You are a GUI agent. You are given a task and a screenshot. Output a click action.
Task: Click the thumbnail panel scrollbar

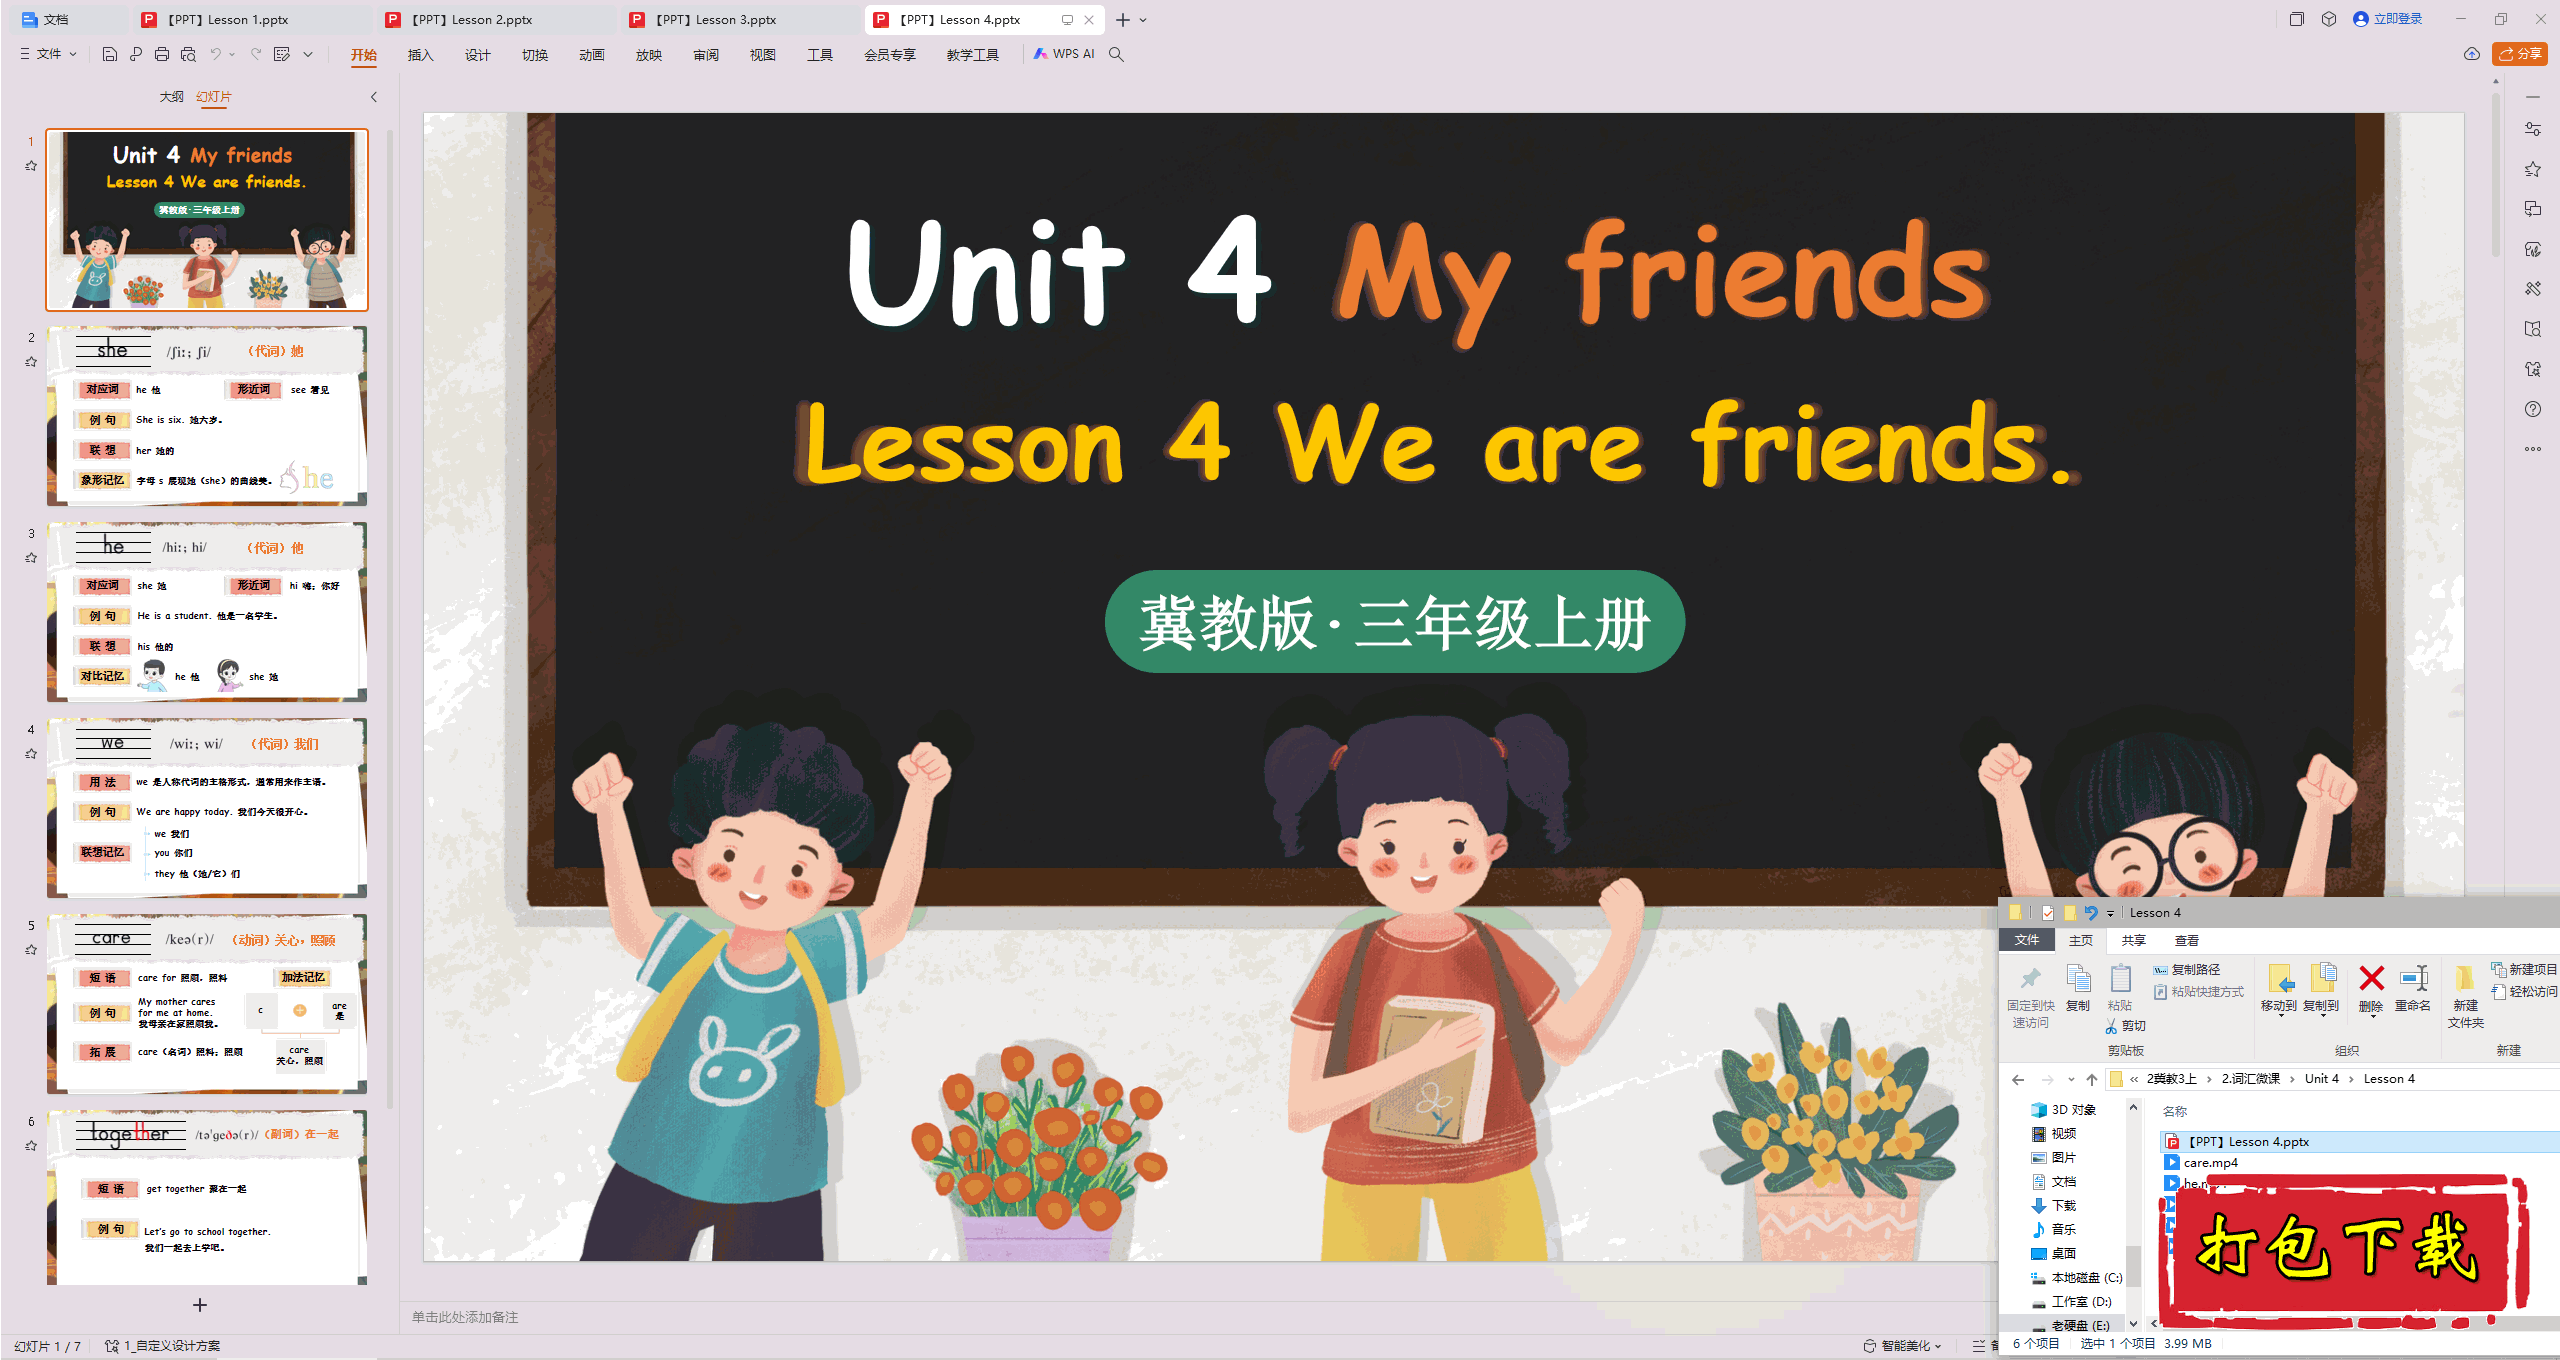point(389,620)
